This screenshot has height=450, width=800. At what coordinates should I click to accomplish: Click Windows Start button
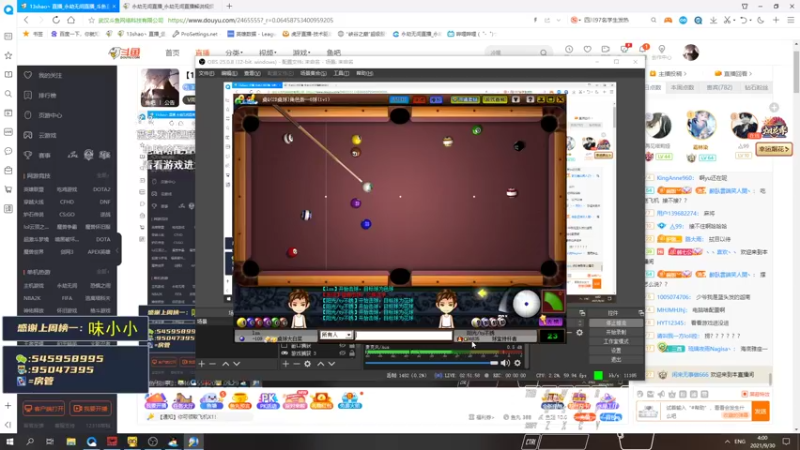tap(10, 442)
